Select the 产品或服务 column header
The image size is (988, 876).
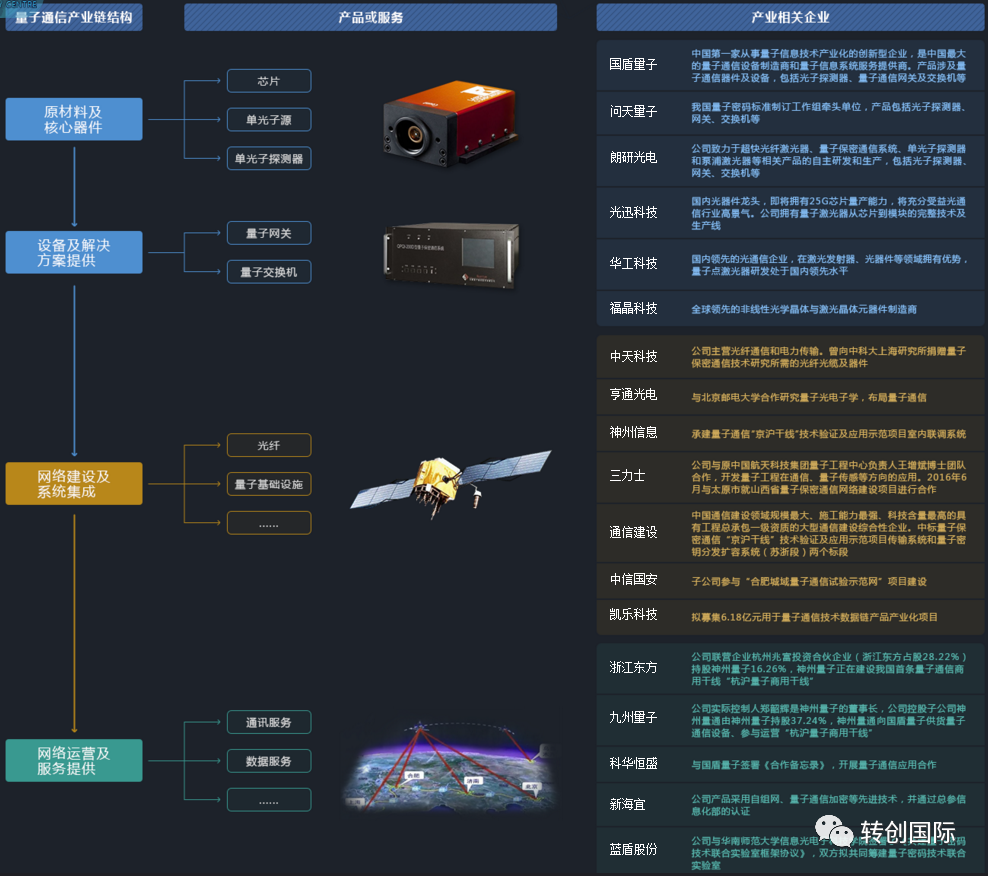(370, 17)
